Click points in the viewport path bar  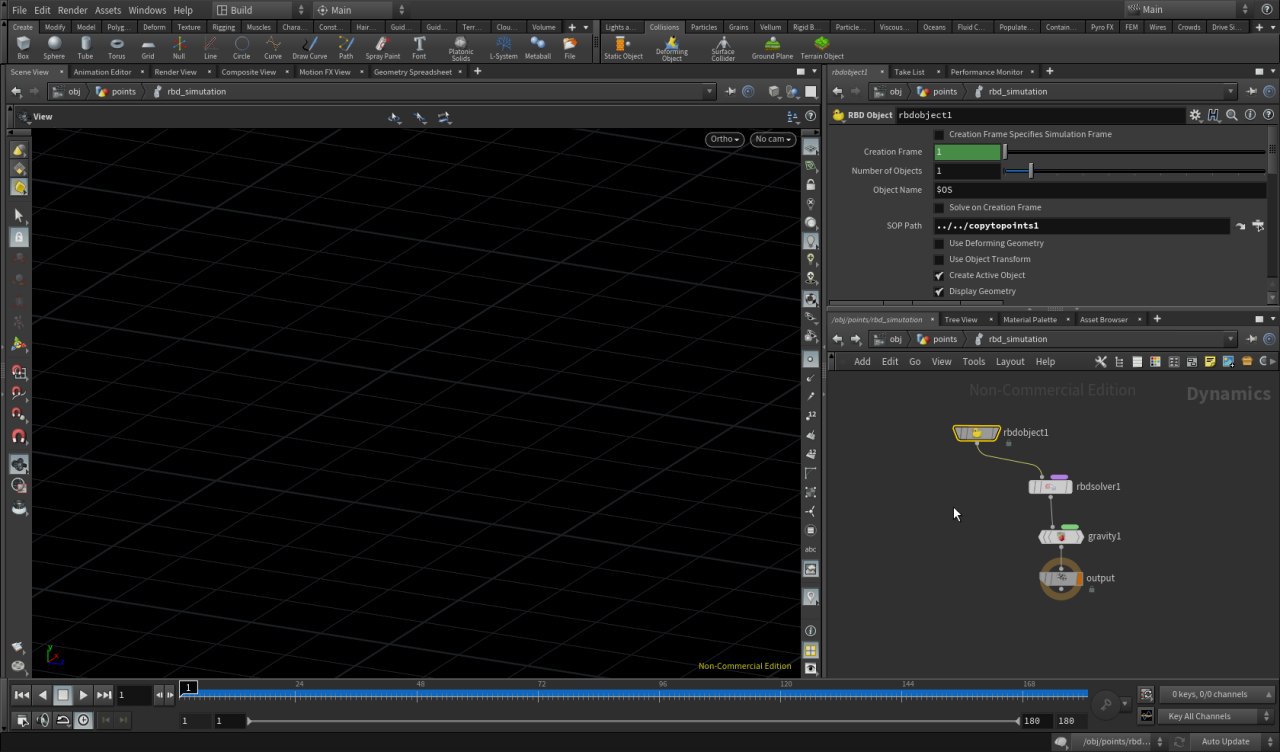point(124,92)
